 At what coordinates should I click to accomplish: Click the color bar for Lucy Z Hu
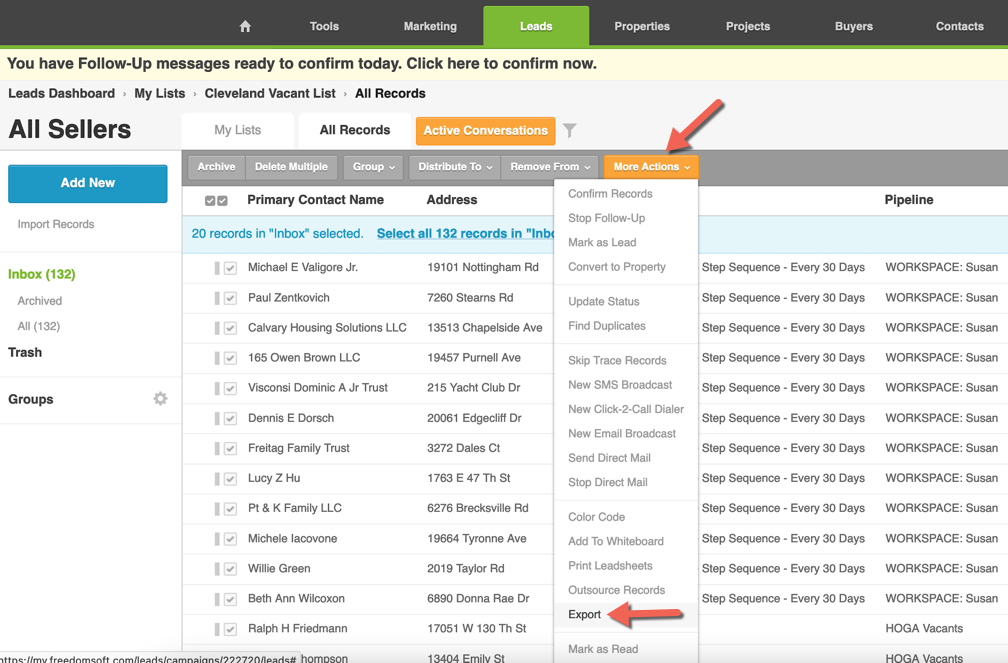pyautogui.click(x=217, y=479)
